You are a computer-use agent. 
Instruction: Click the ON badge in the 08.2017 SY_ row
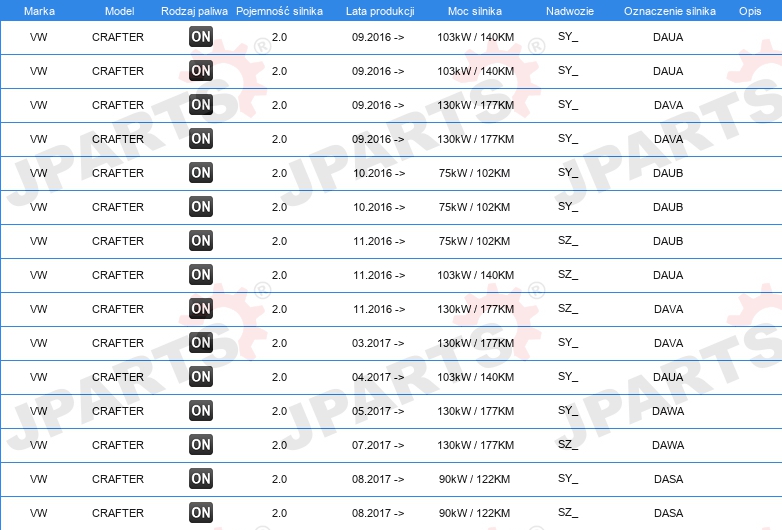point(201,478)
